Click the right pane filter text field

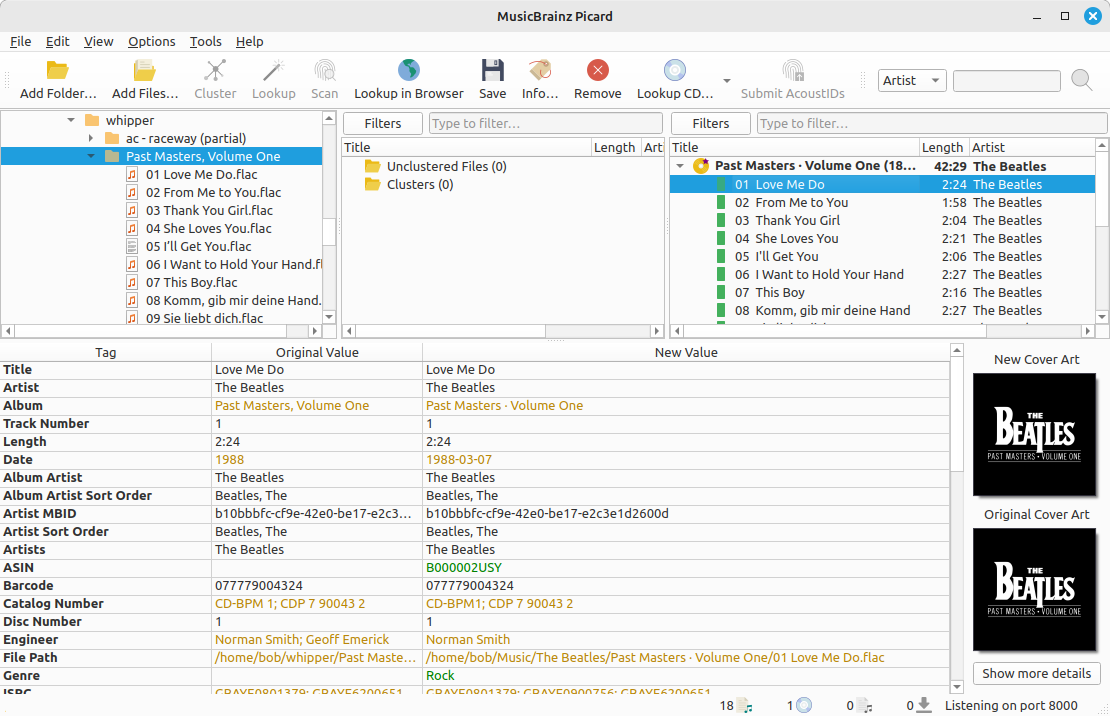pos(932,123)
